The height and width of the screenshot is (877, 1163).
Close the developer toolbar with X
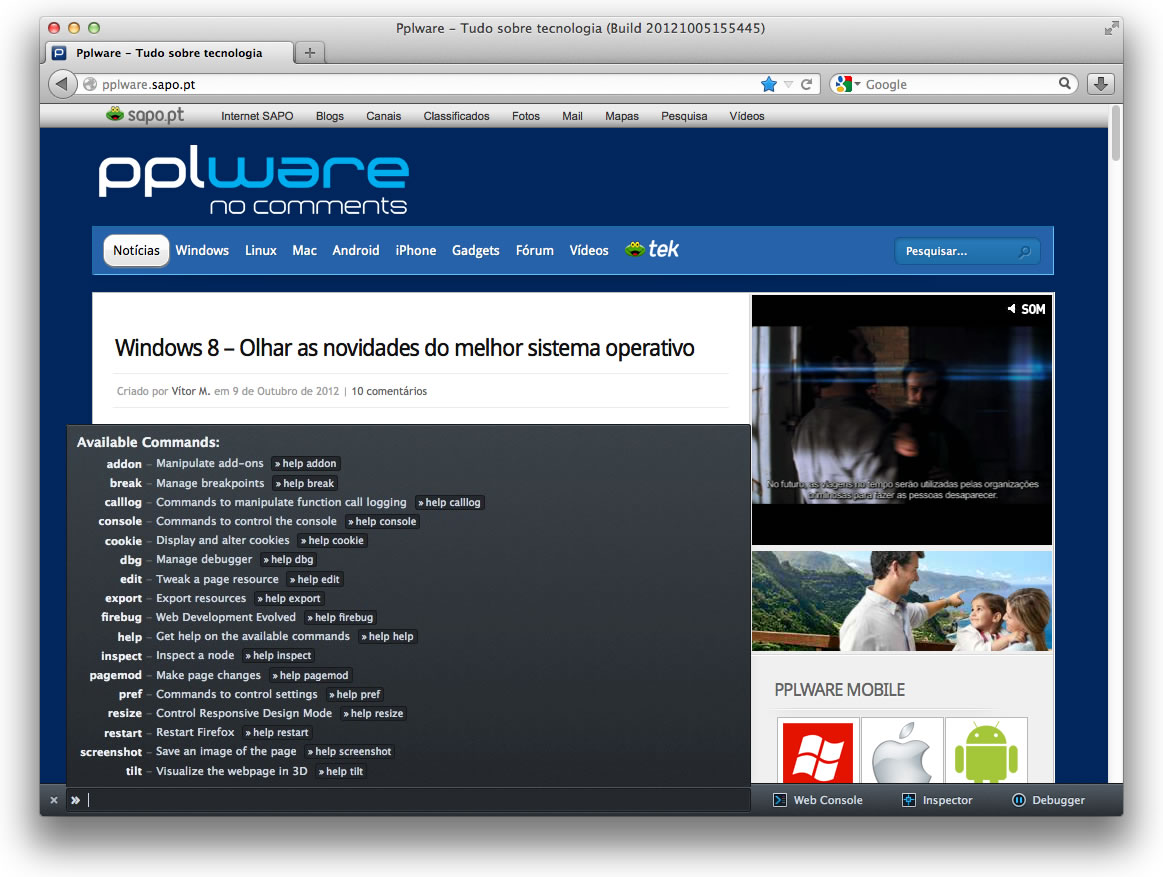pos(53,800)
